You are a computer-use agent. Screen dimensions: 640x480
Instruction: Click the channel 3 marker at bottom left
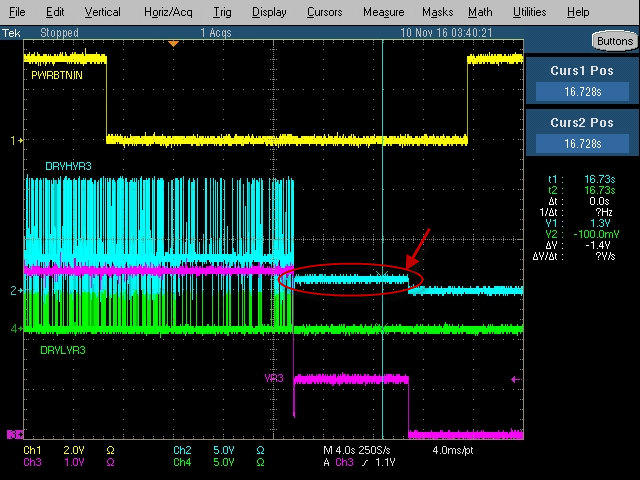click(14, 434)
